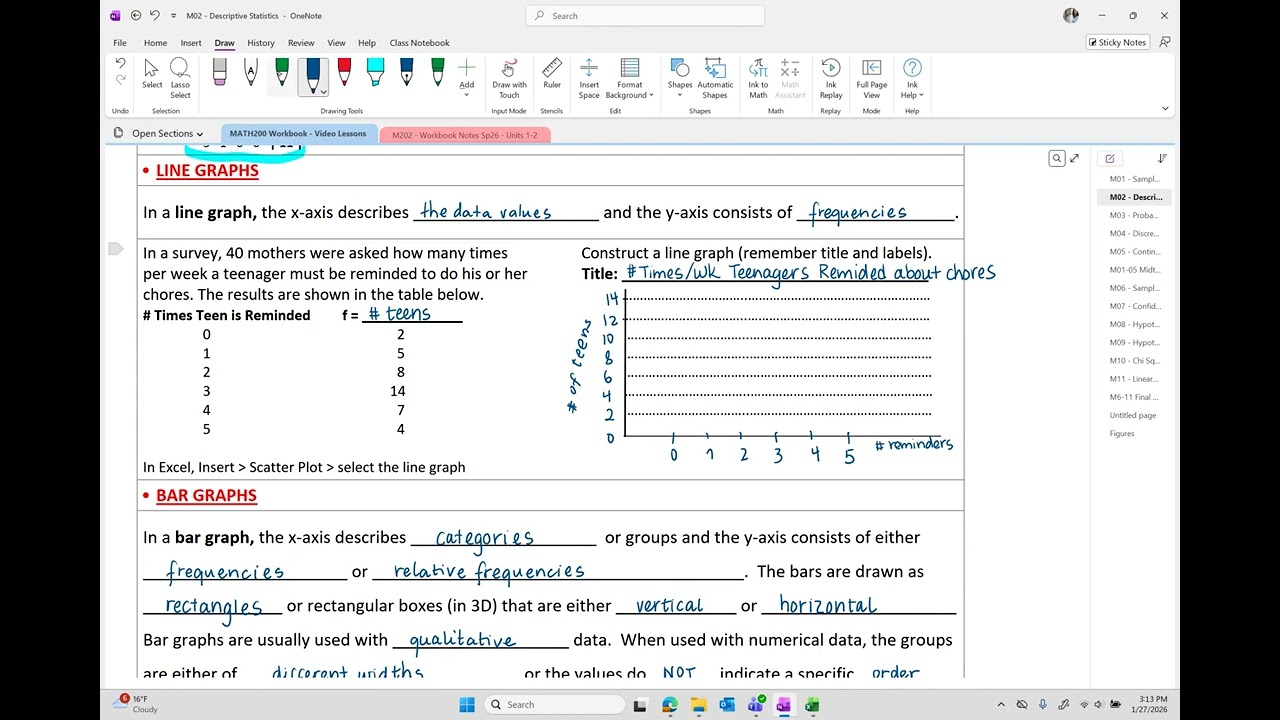Select the eraser tool in Drawing Tools

[x=219, y=72]
